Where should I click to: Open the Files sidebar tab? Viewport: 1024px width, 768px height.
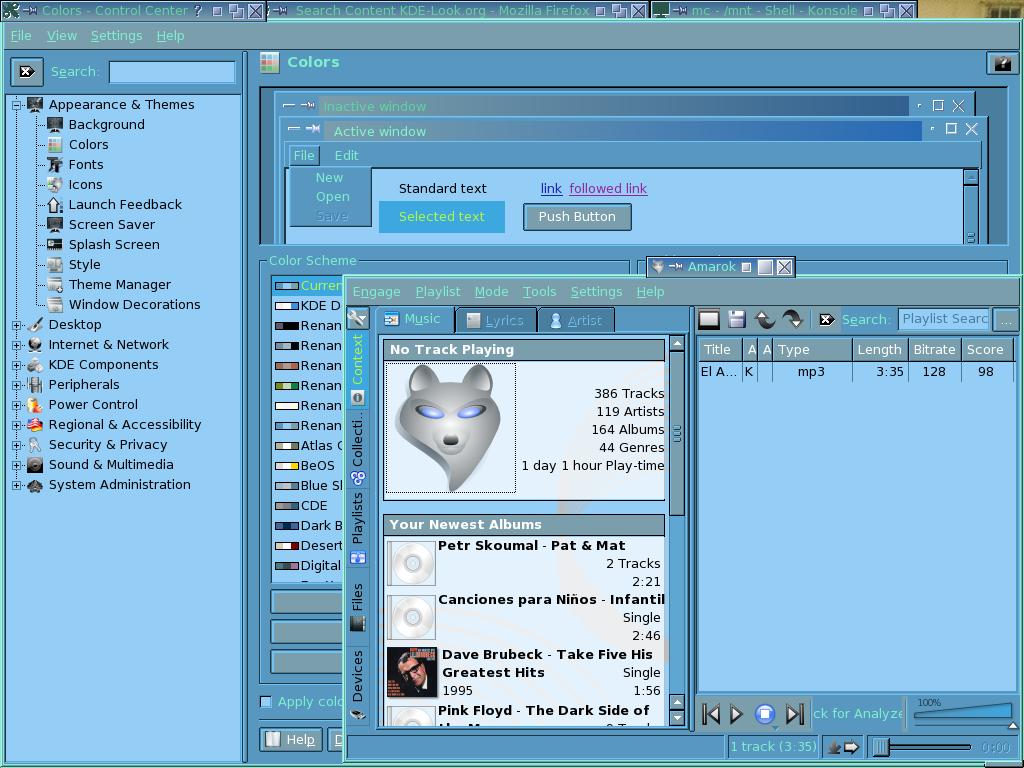[357, 606]
